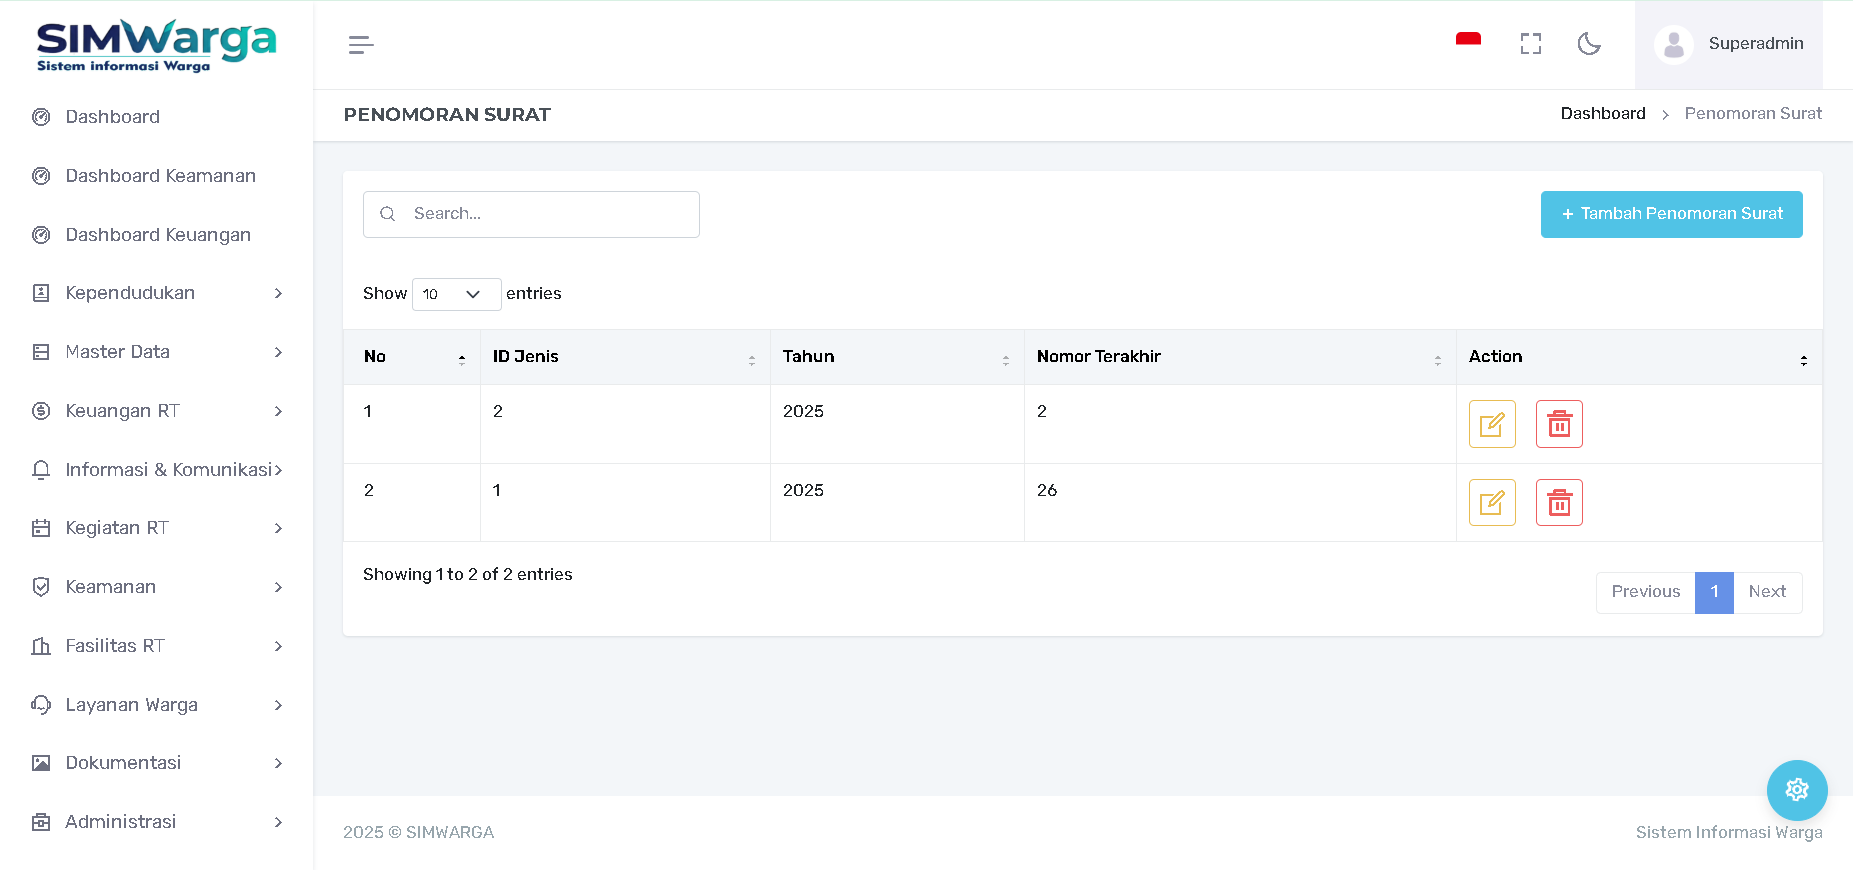Open Dashboard Keamanan from sidebar

coord(160,176)
